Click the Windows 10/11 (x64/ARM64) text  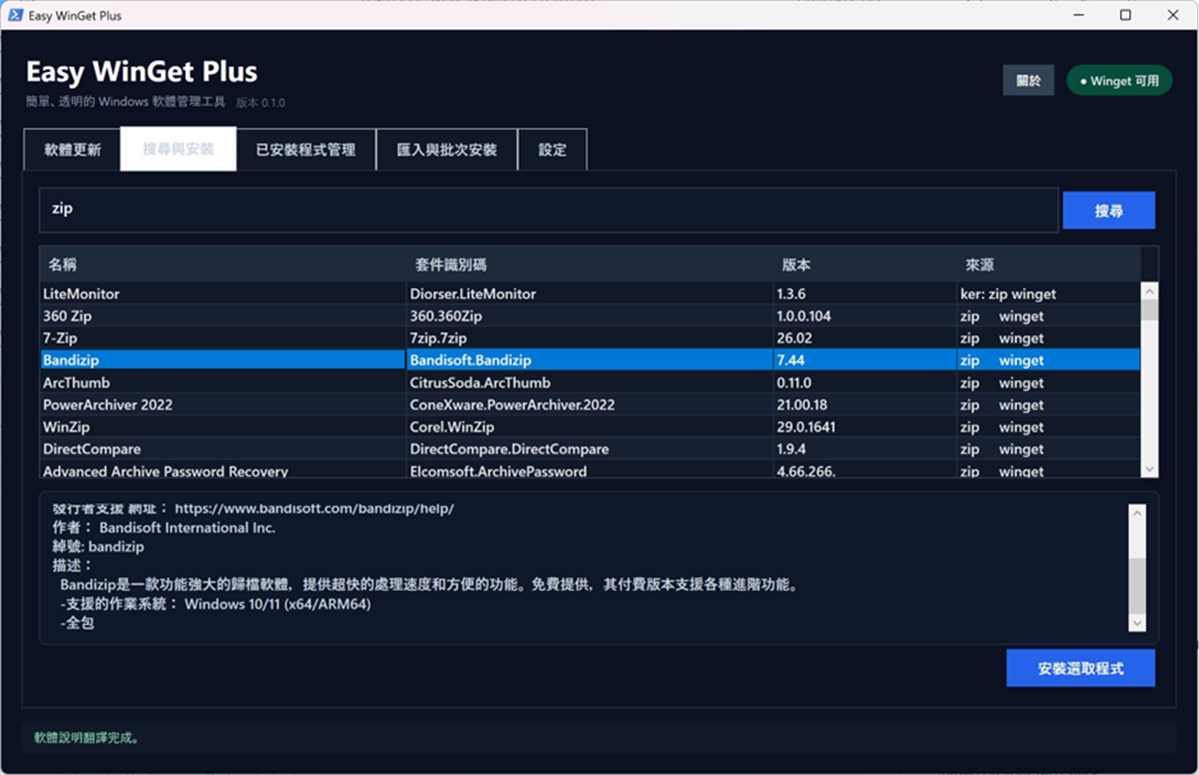278,604
